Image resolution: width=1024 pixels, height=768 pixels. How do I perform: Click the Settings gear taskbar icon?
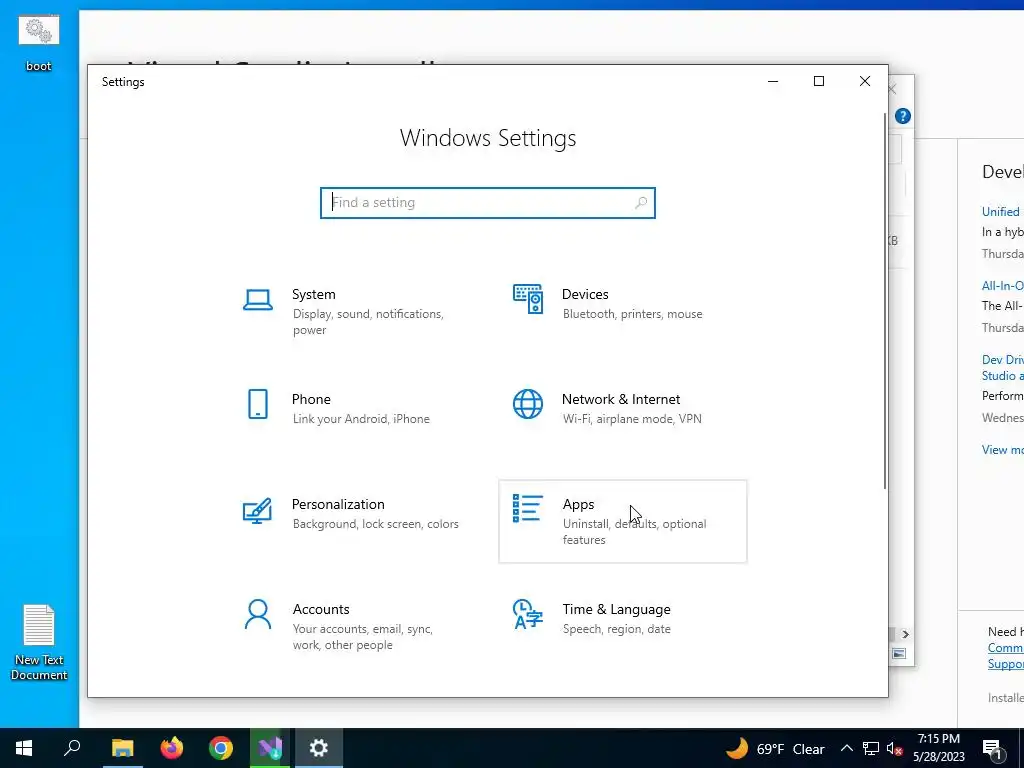tap(319, 748)
